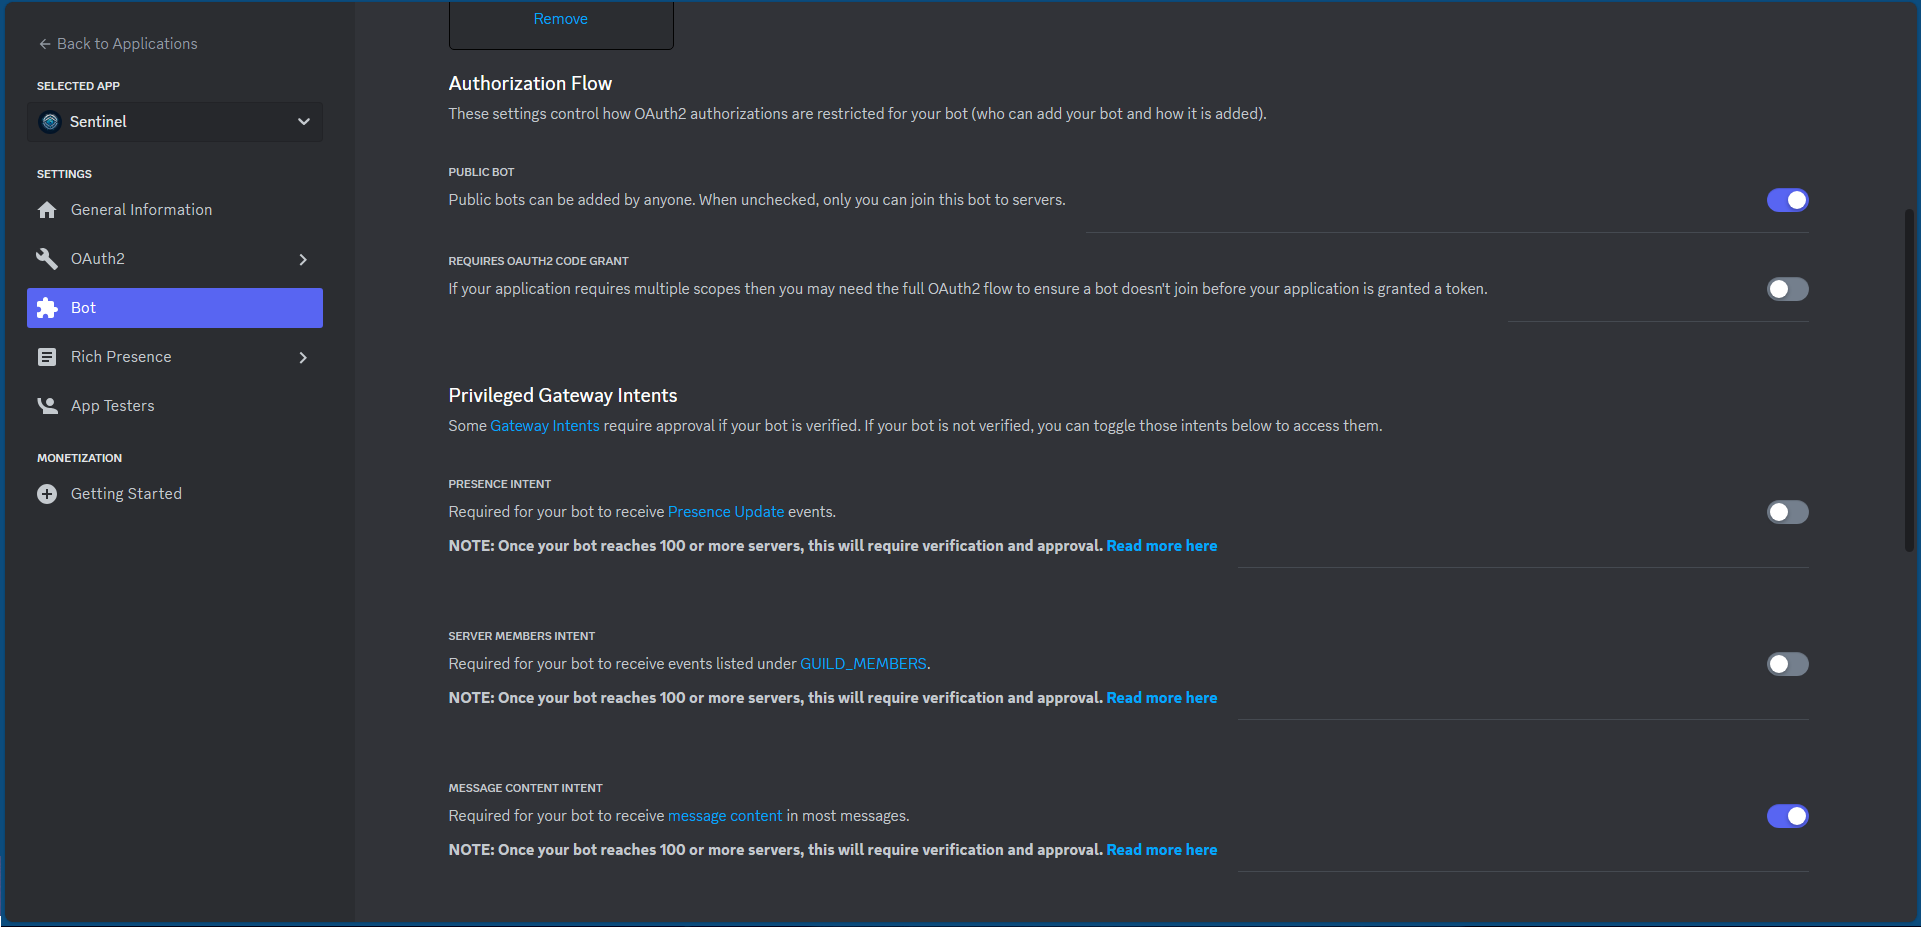The height and width of the screenshot is (927, 1921).
Task: Expand the OAuth2 submenu chevron
Action: point(303,259)
